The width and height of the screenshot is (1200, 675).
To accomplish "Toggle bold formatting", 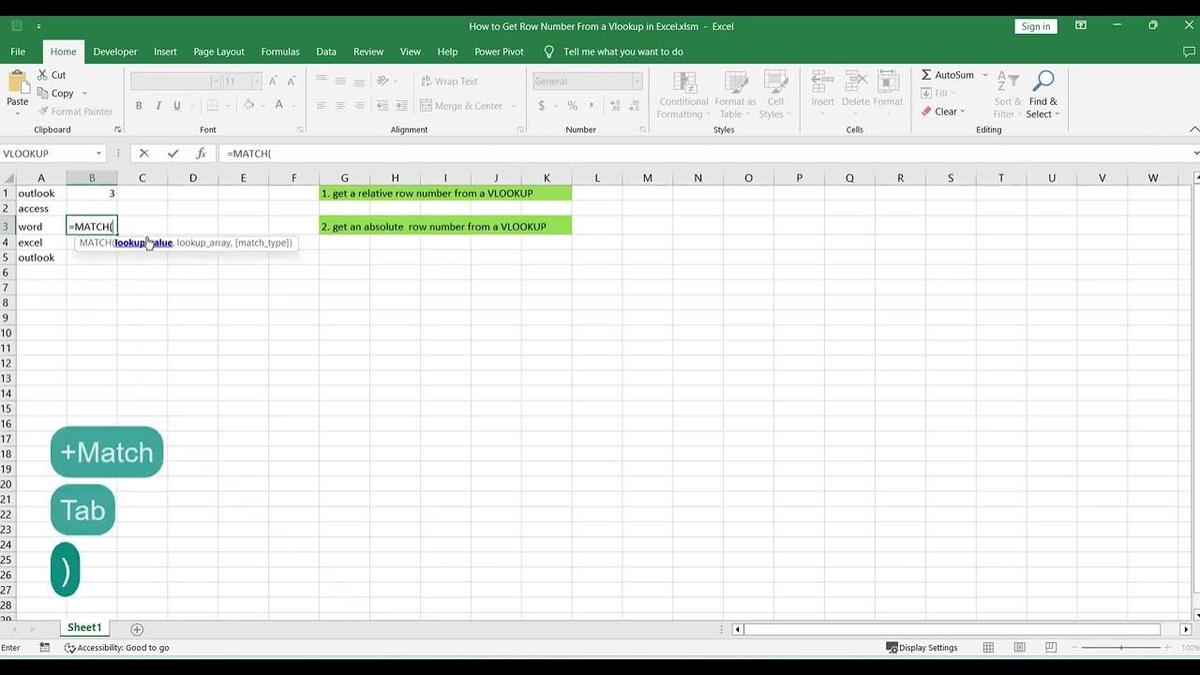I will pos(139,104).
